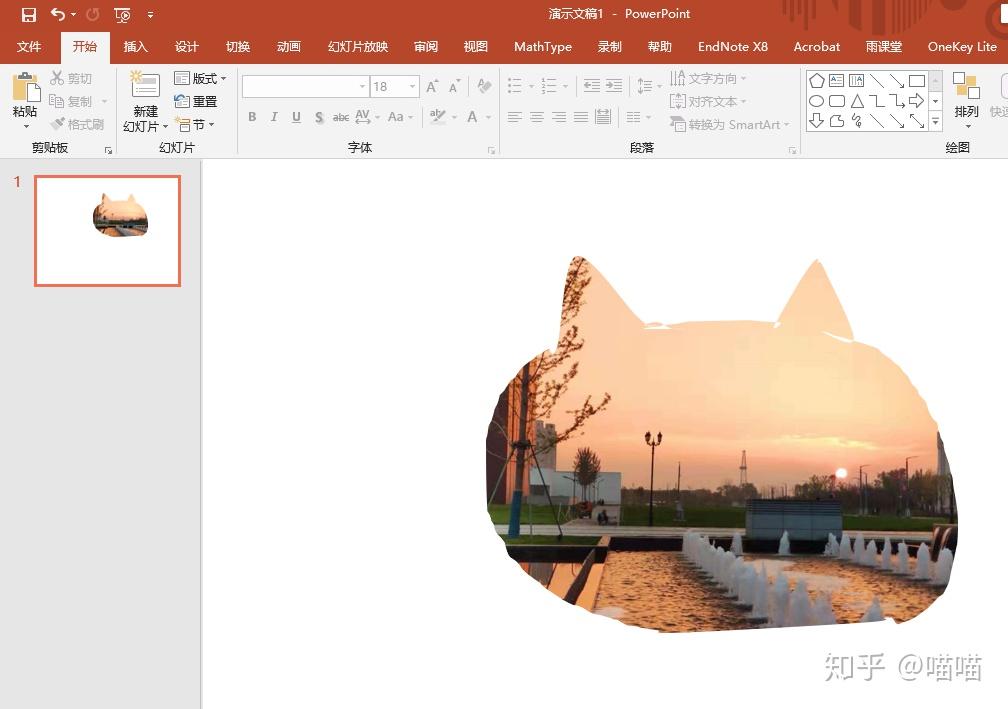This screenshot has height=709, width=1008.
Task: Open the EndNote X8 tab
Action: click(x=733, y=46)
